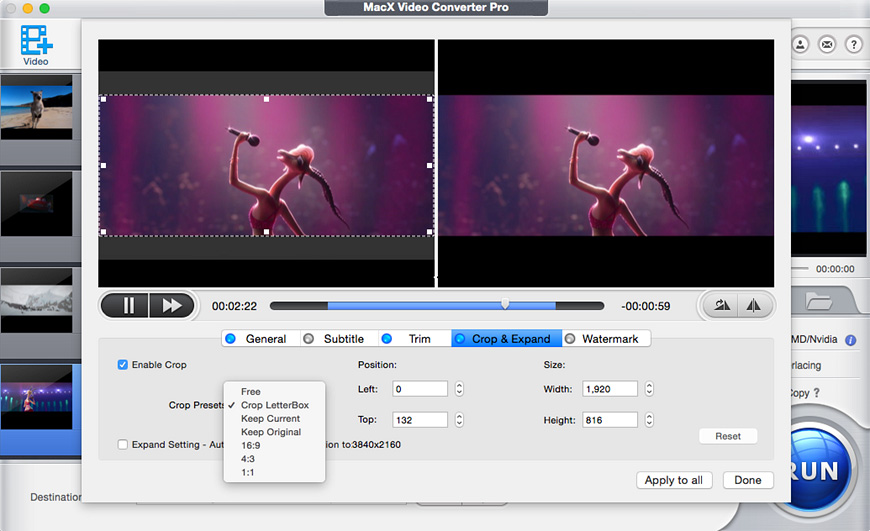Viewport: 870px width, 531px height.
Task: Click the elapsed time 00:02:22
Action: click(234, 306)
